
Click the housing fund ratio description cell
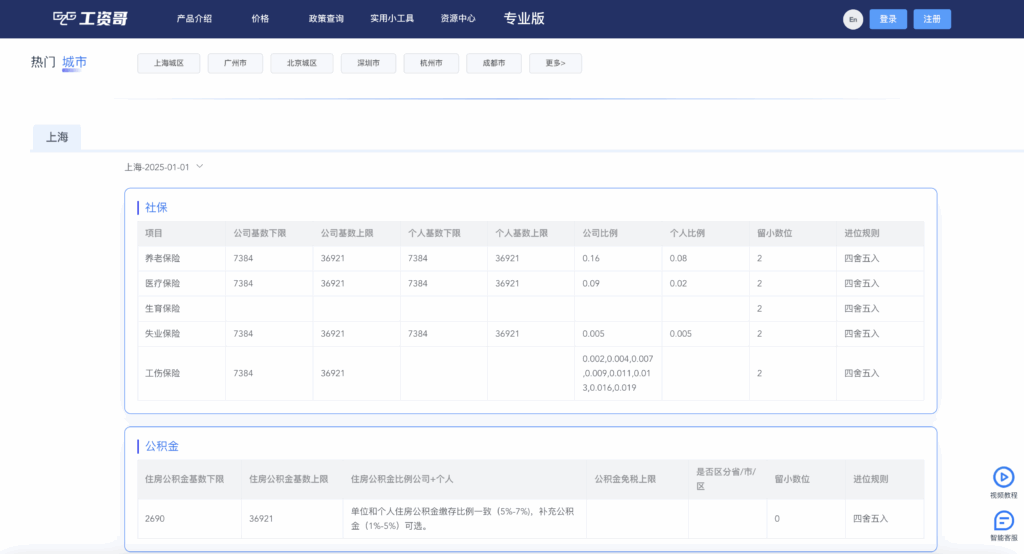pos(464,519)
